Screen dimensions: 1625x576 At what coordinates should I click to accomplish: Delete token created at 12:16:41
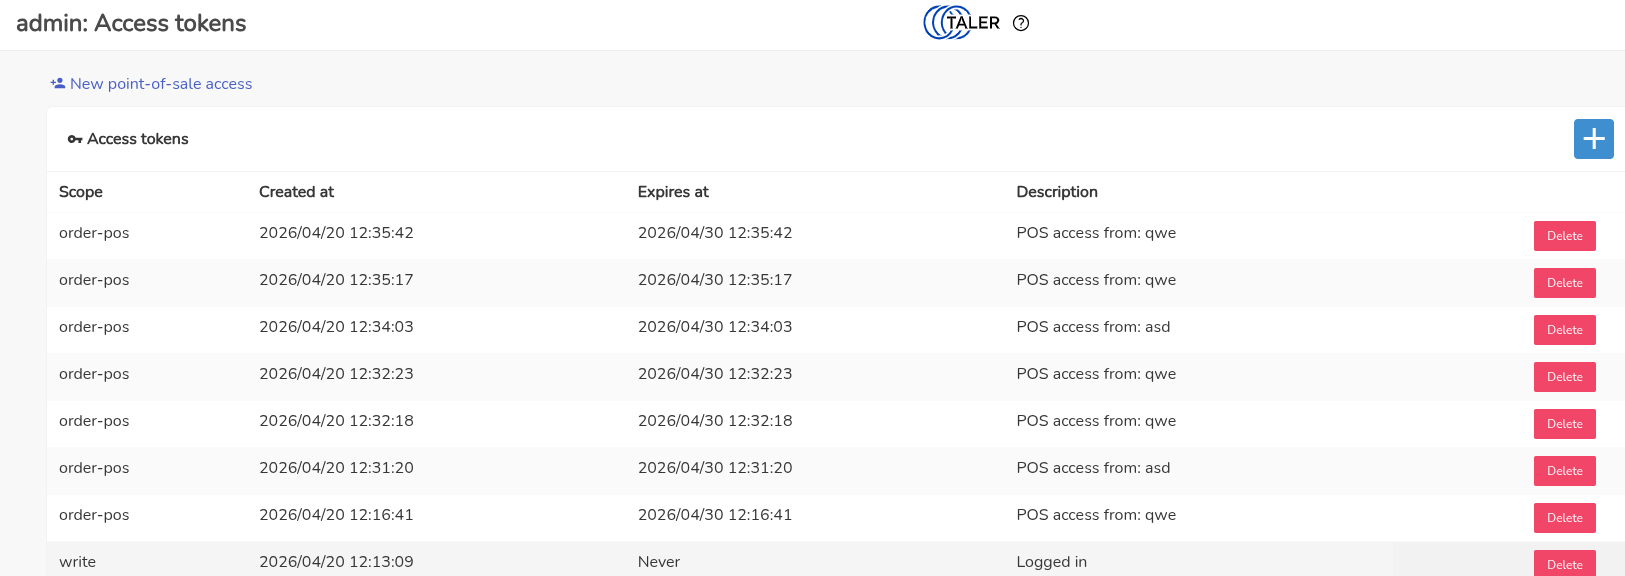click(1564, 518)
